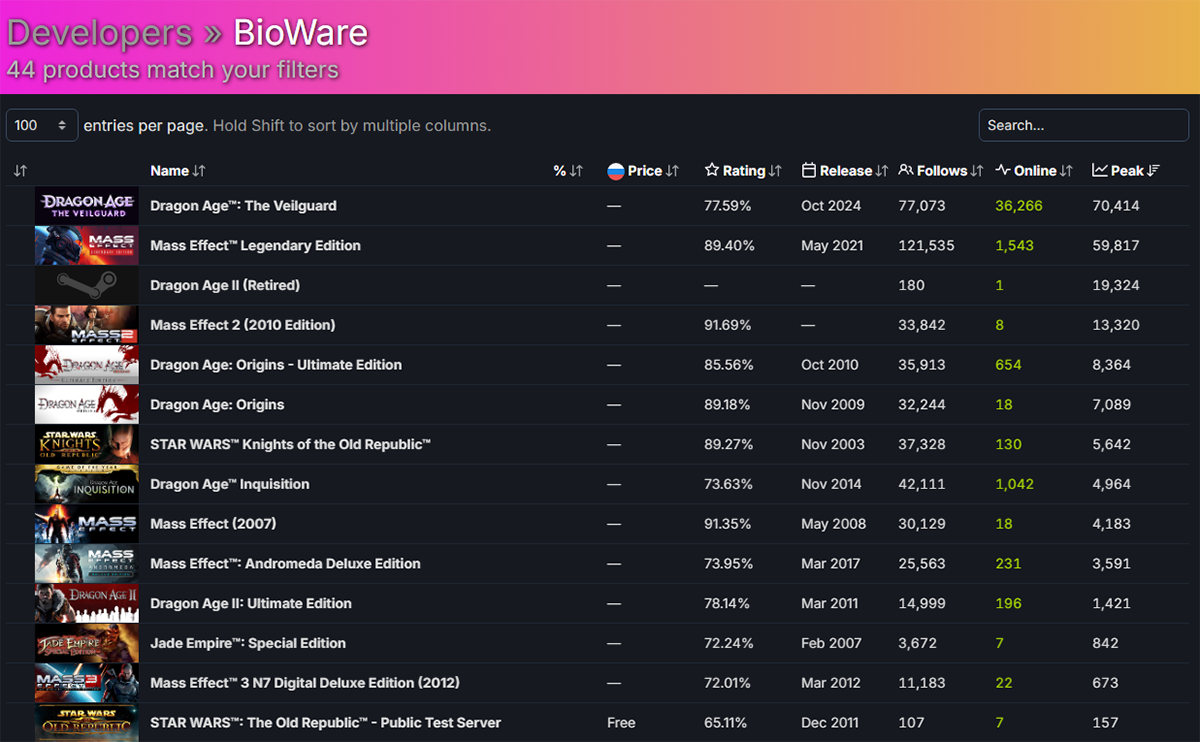Viewport: 1200px width, 742px height.
Task: Open Mass Effect (2007) title link
Action: tap(213, 524)
